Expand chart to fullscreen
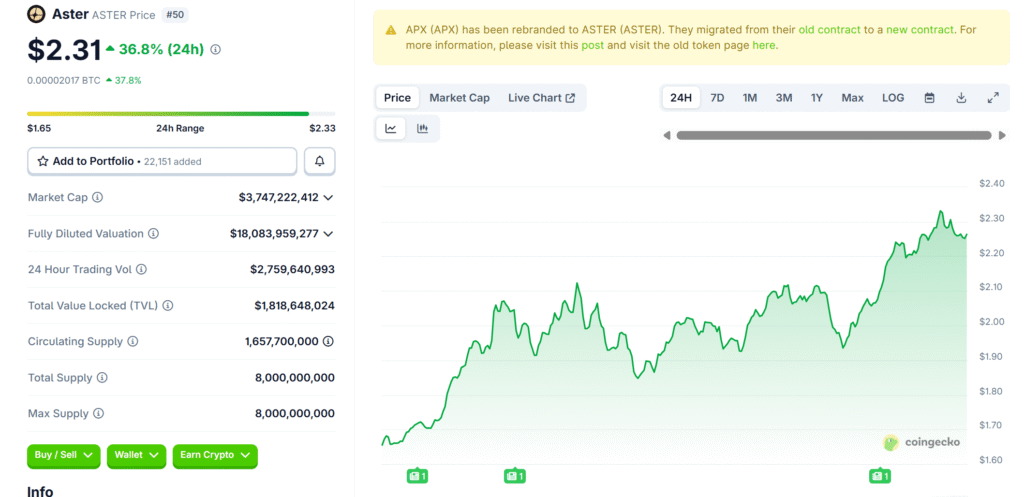 coord(993,98)
